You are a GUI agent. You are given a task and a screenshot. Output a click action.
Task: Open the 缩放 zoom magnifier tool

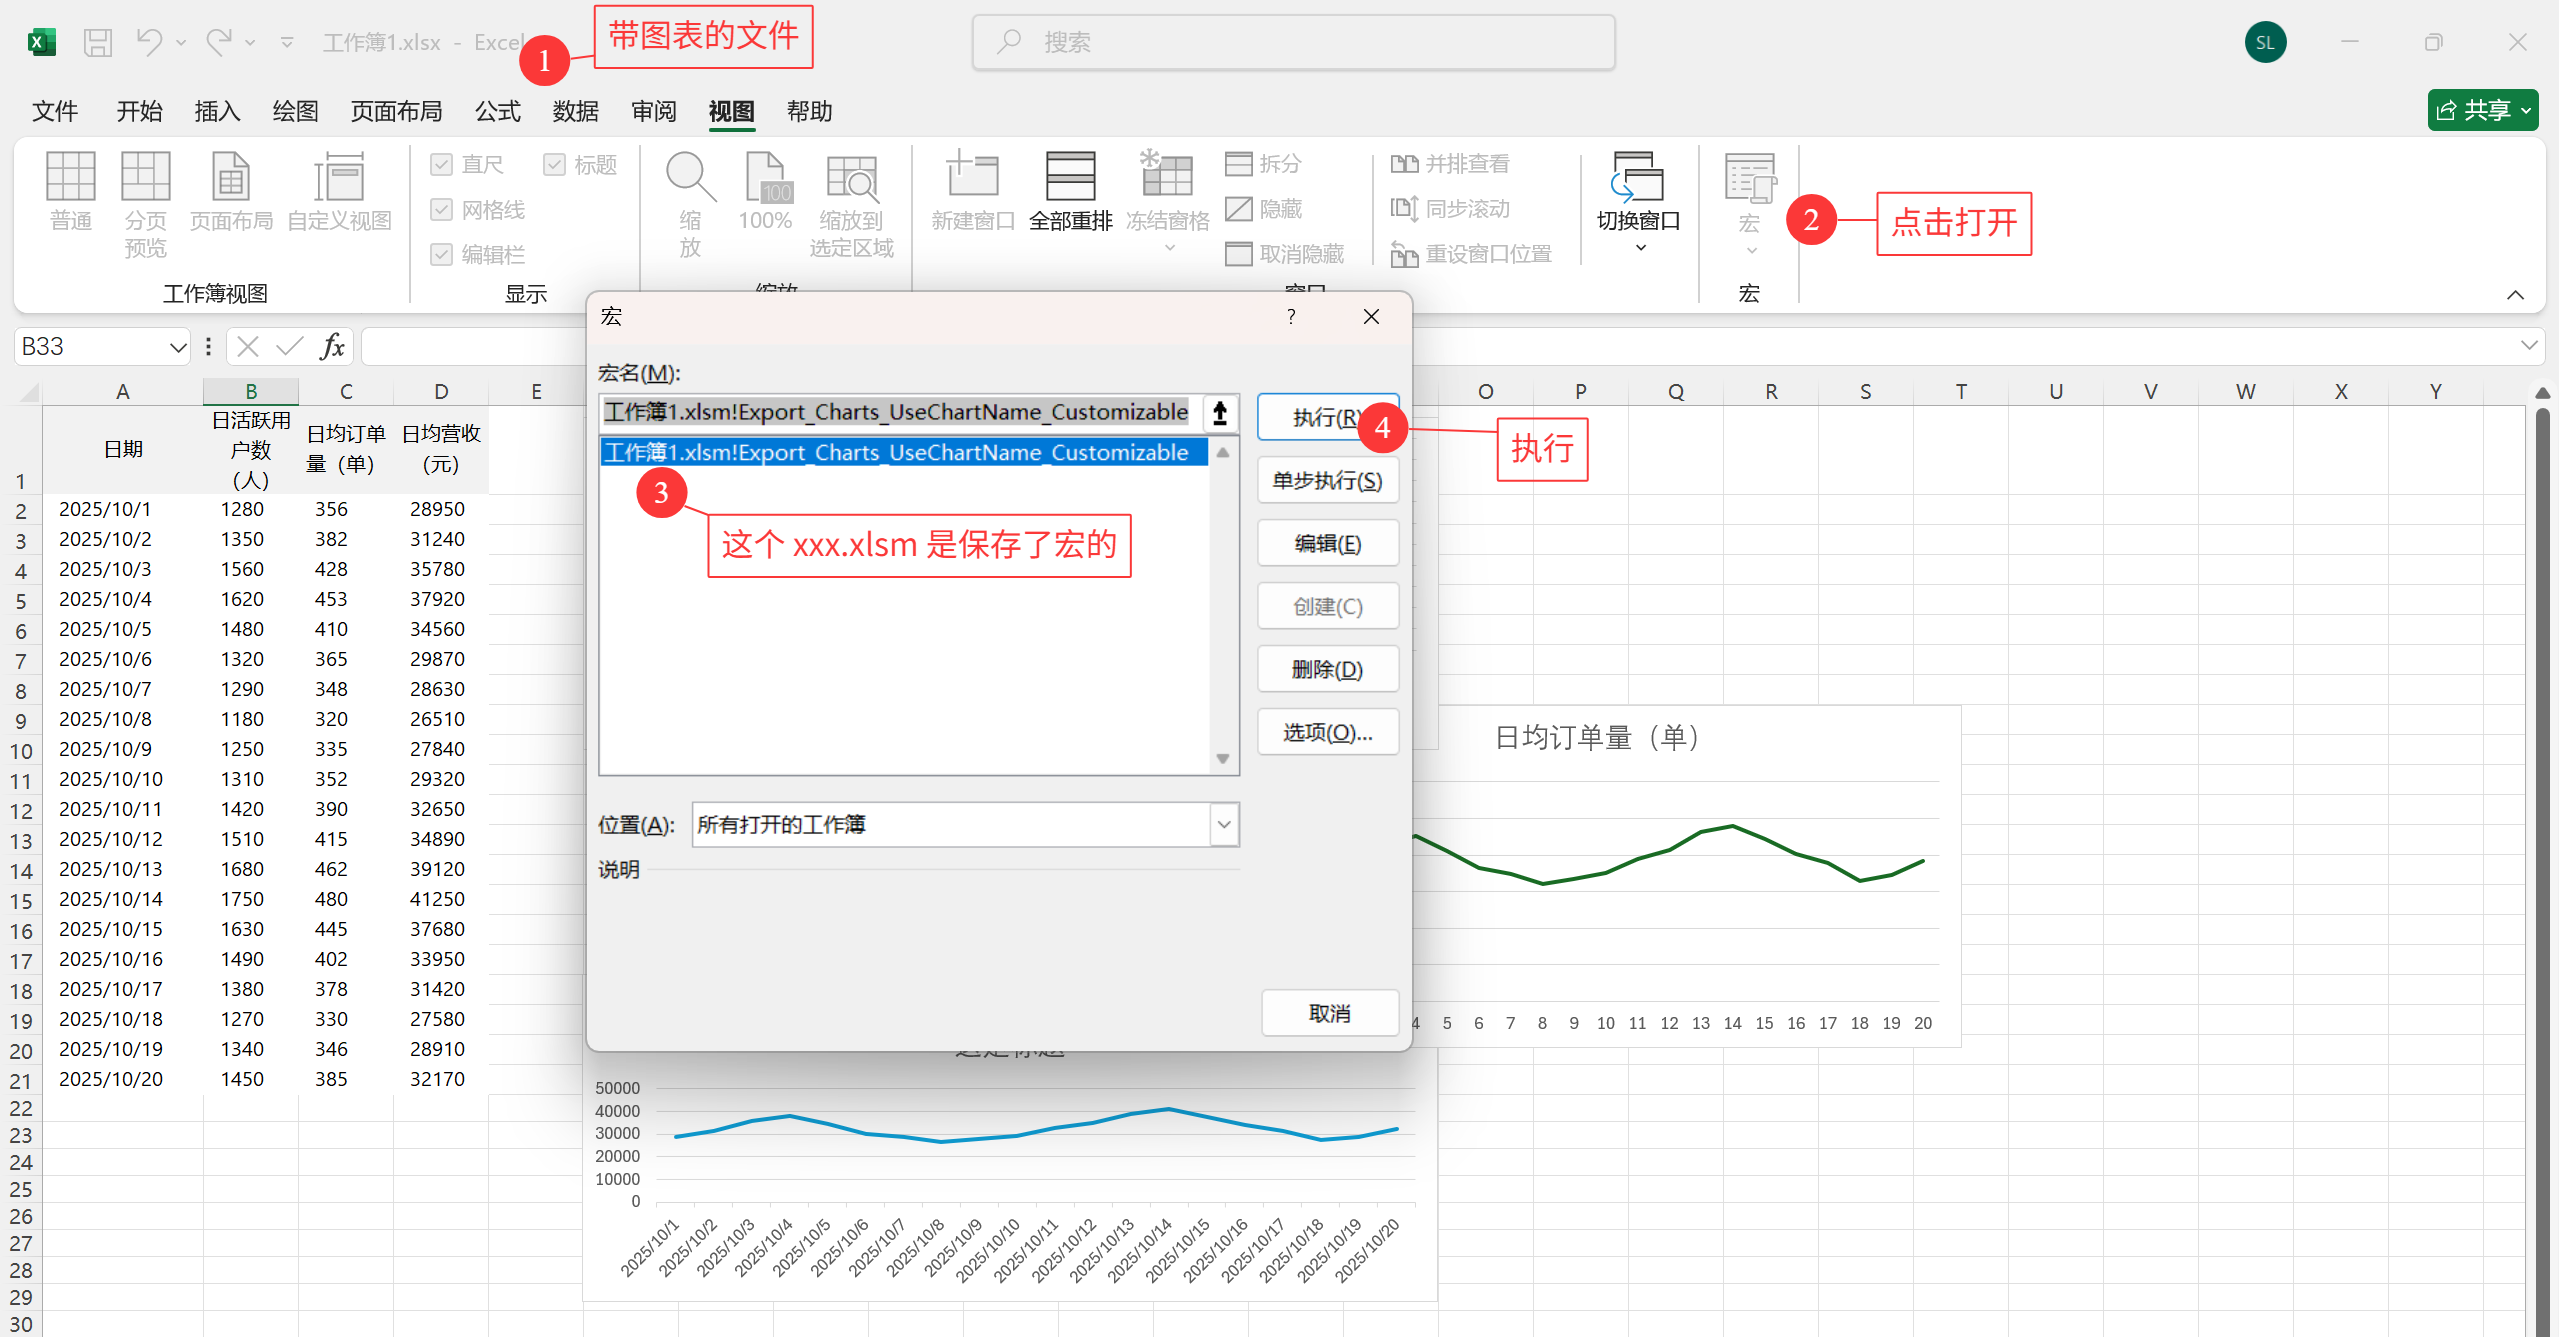click(x=690, y=177)
